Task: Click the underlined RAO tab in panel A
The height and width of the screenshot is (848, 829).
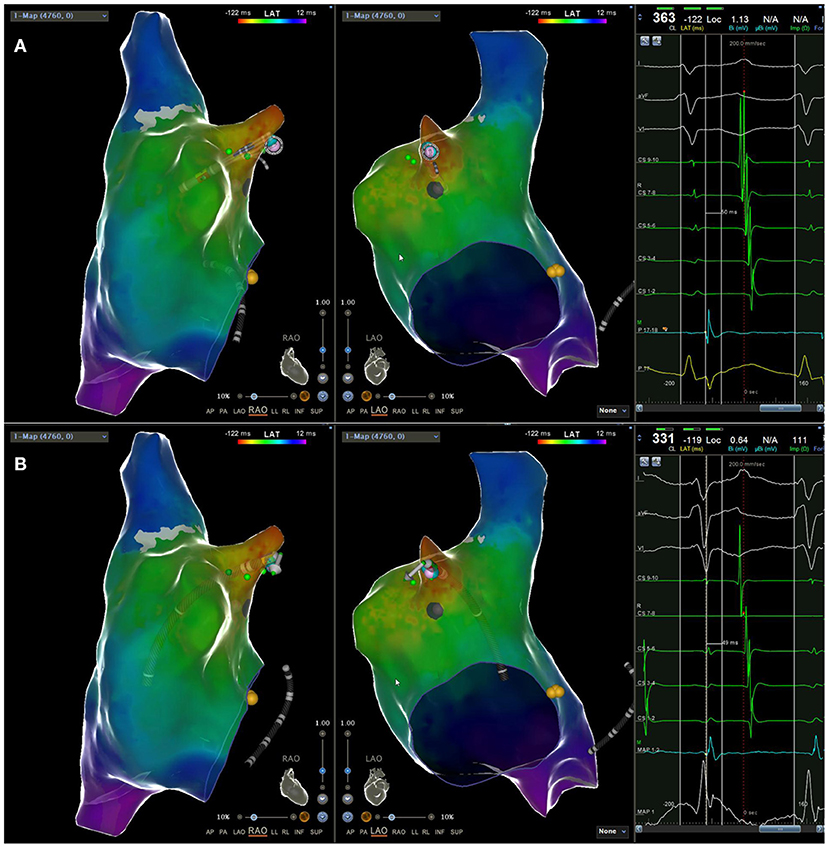Action: pyautogui.click(x=258, y=410)
